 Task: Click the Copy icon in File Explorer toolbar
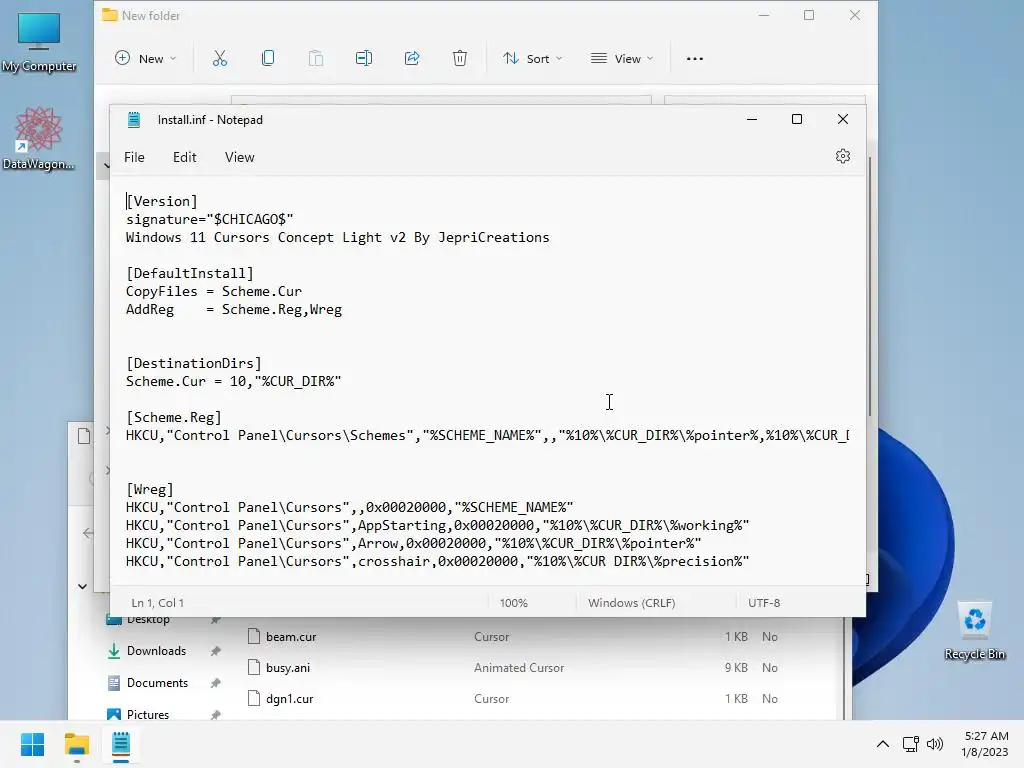tap(268, 59)
